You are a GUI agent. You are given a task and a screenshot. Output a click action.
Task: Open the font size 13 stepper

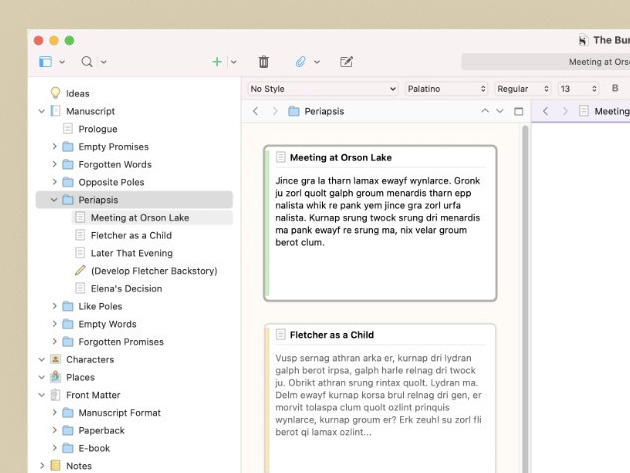pos(578,89)
